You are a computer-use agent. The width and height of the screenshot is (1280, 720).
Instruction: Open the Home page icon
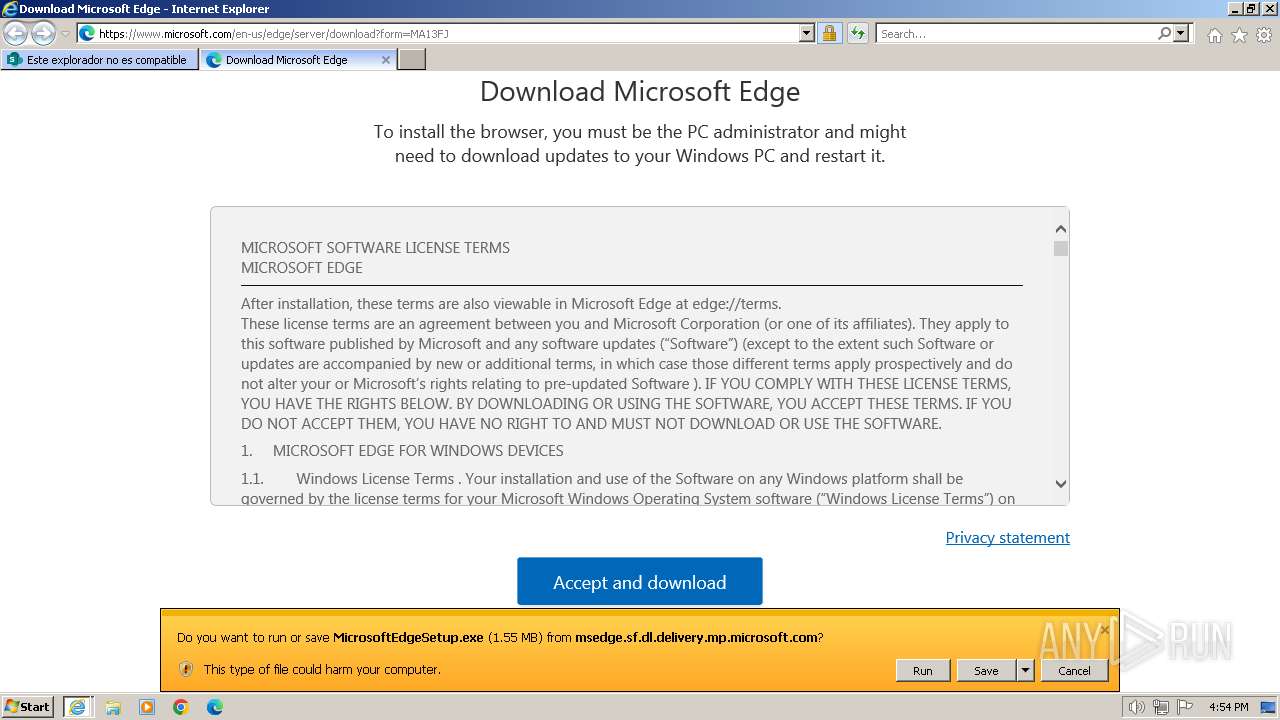click(x=1214, y=35)
